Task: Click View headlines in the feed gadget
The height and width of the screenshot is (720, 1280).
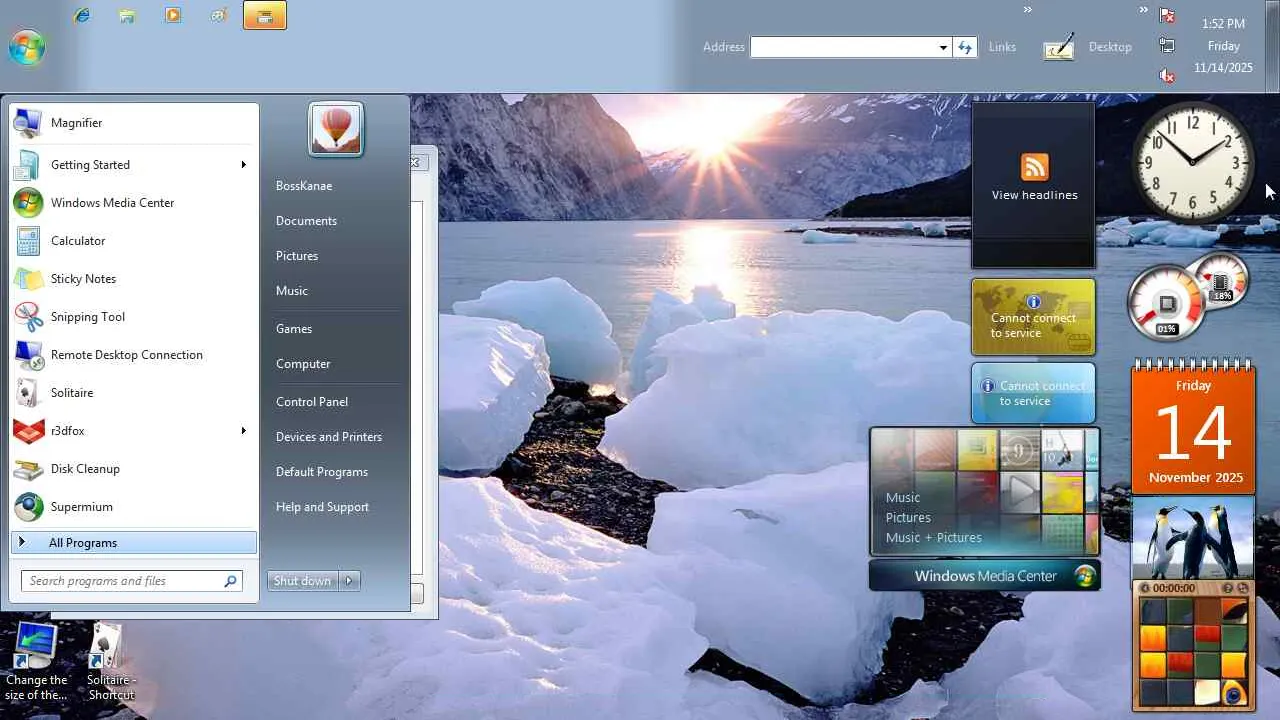Action: (x=1034, y=195)
